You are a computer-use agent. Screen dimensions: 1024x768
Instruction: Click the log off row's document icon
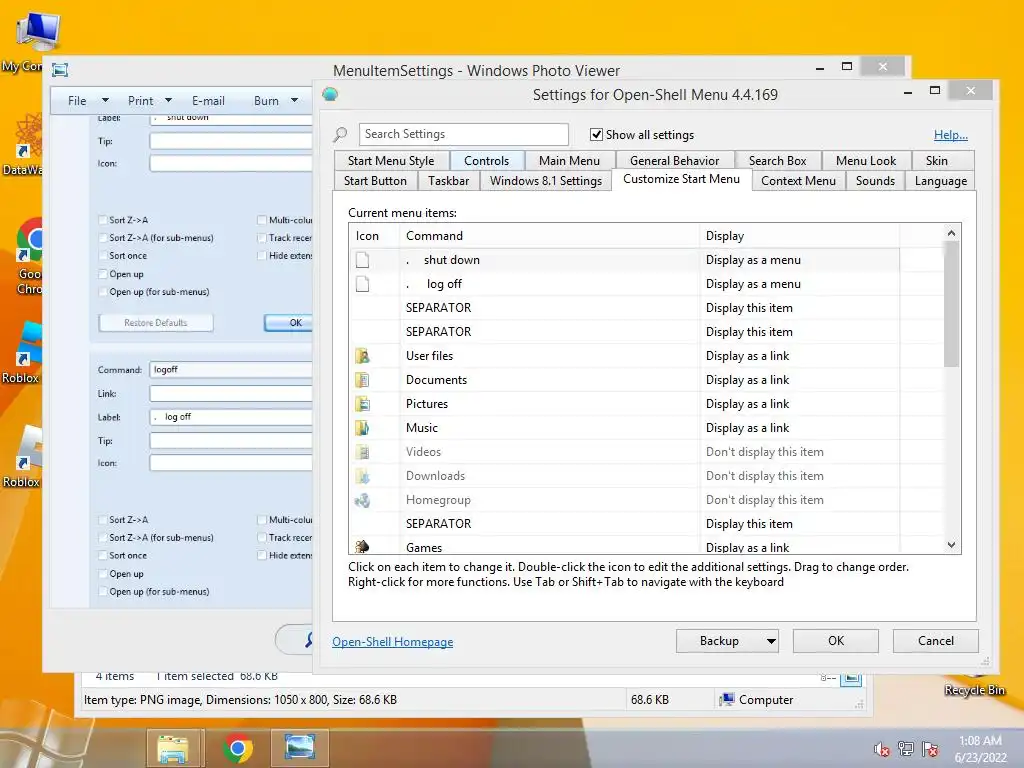point(362,284)
